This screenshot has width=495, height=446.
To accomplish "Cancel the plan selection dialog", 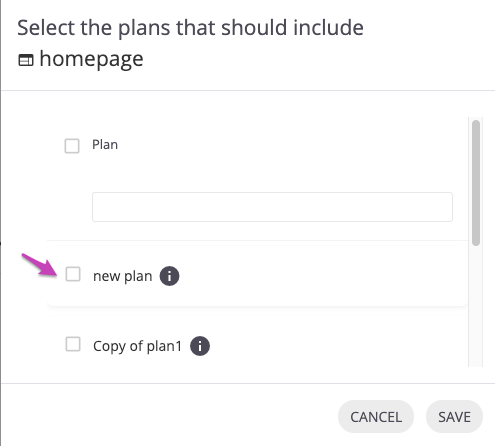I will pyautogui.click(x=376, y=417).
